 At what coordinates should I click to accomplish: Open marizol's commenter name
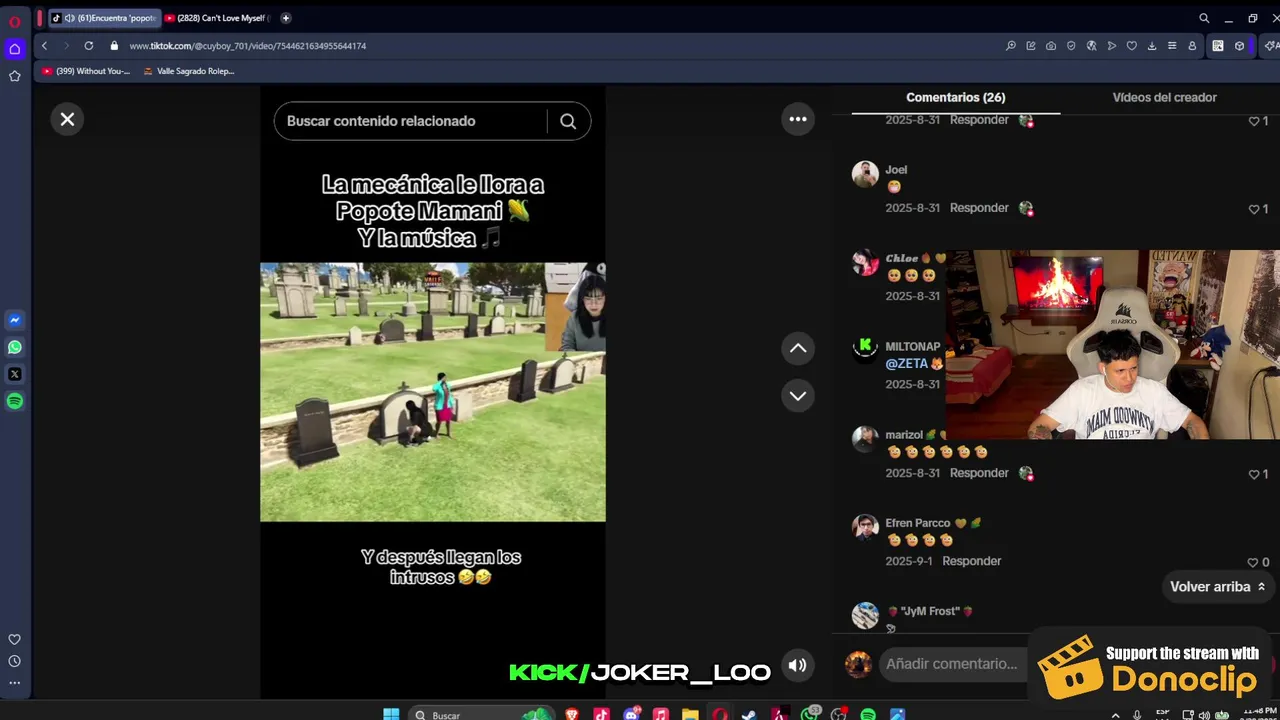(x=903, y=435)
